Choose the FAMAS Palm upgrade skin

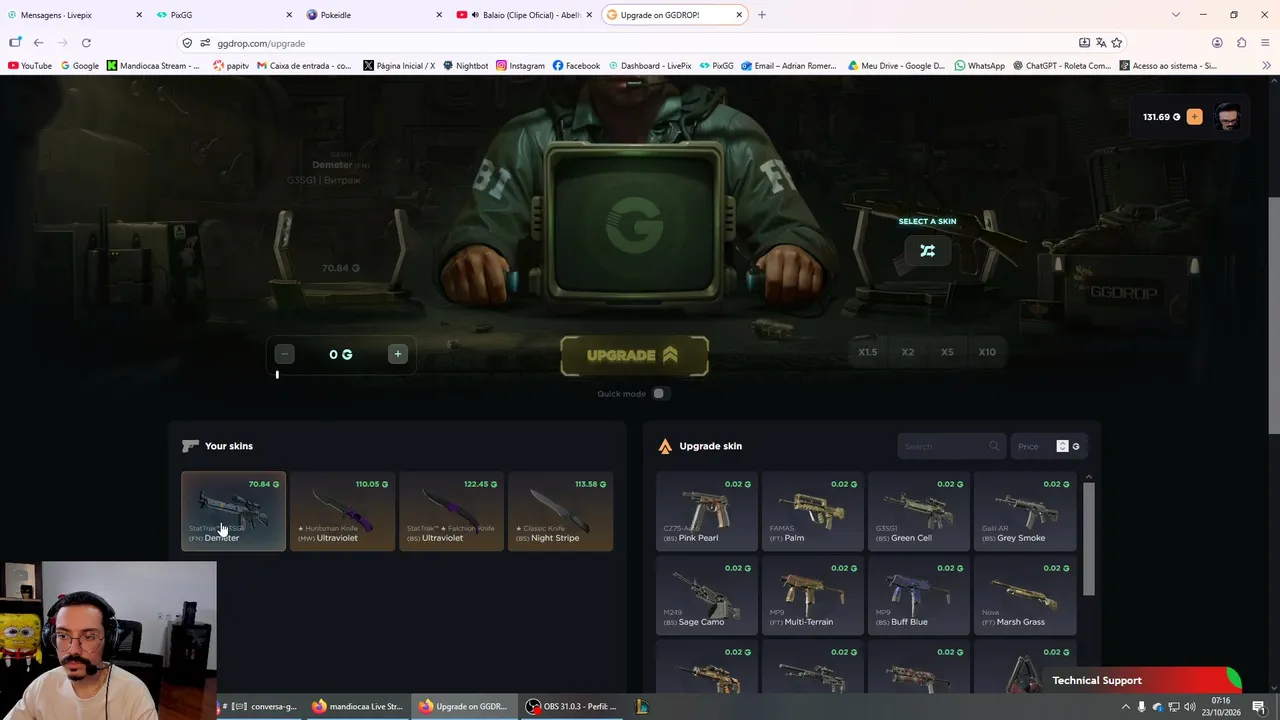[x=813, y=511]
